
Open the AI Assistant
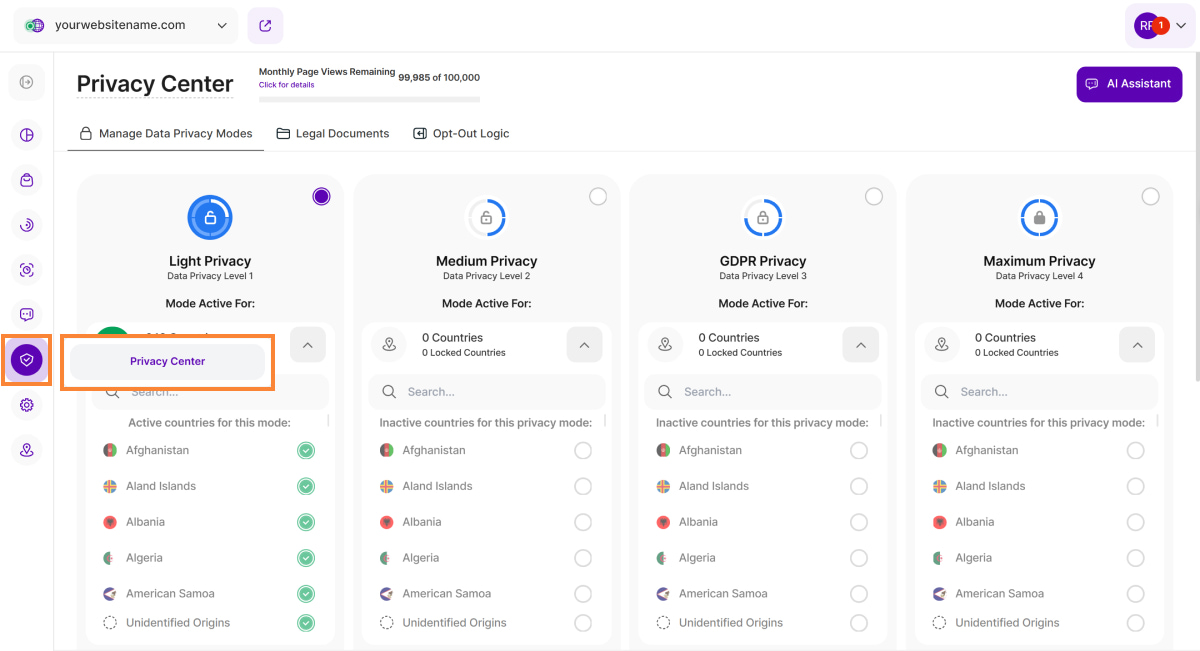pyautogui.click(x=1129, y=84)
